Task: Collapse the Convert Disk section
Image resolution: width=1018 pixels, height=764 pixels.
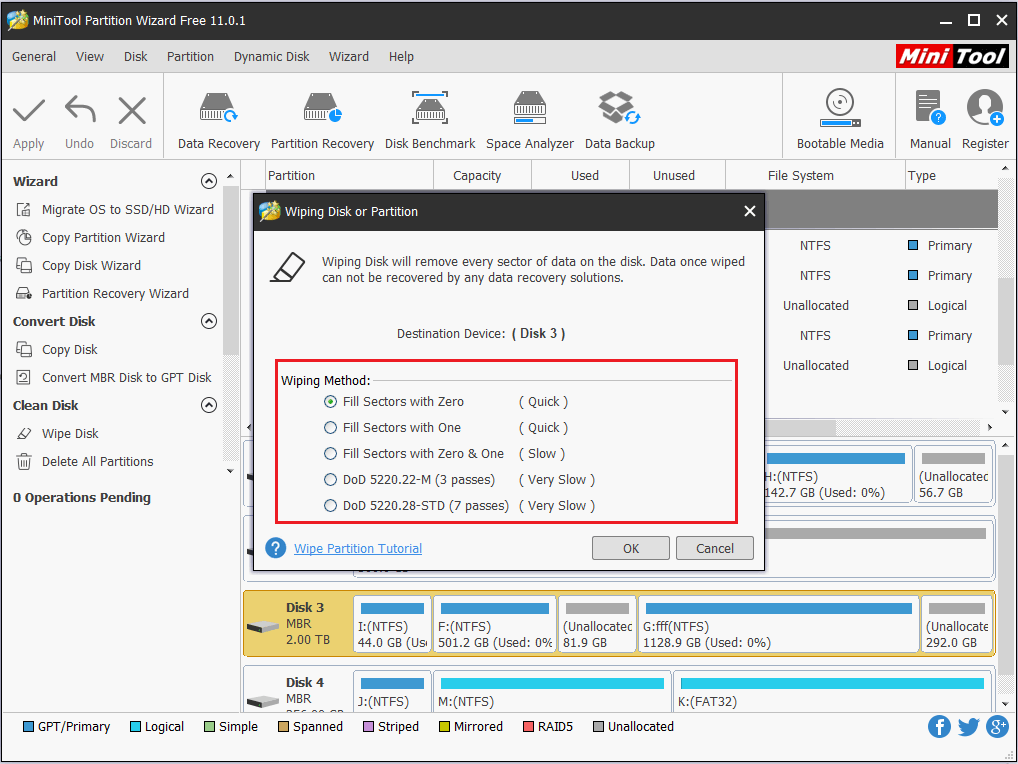Action: 208,321
